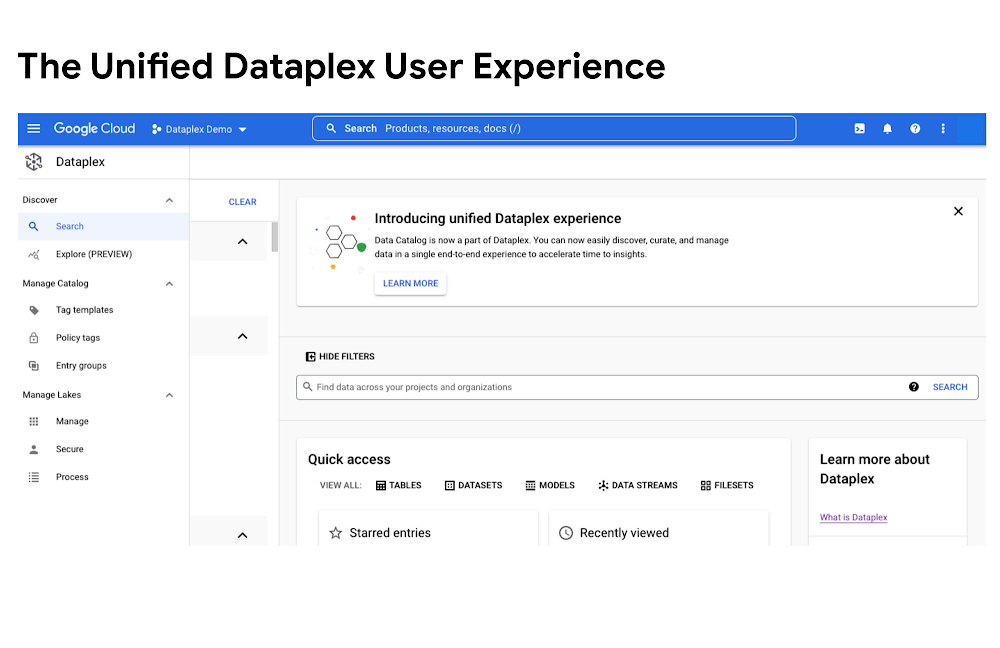Image resolution: width=1000 pixels, height=648 pixels.
Task: Click the Dataplex logo icon
Action: pos(34,162)
